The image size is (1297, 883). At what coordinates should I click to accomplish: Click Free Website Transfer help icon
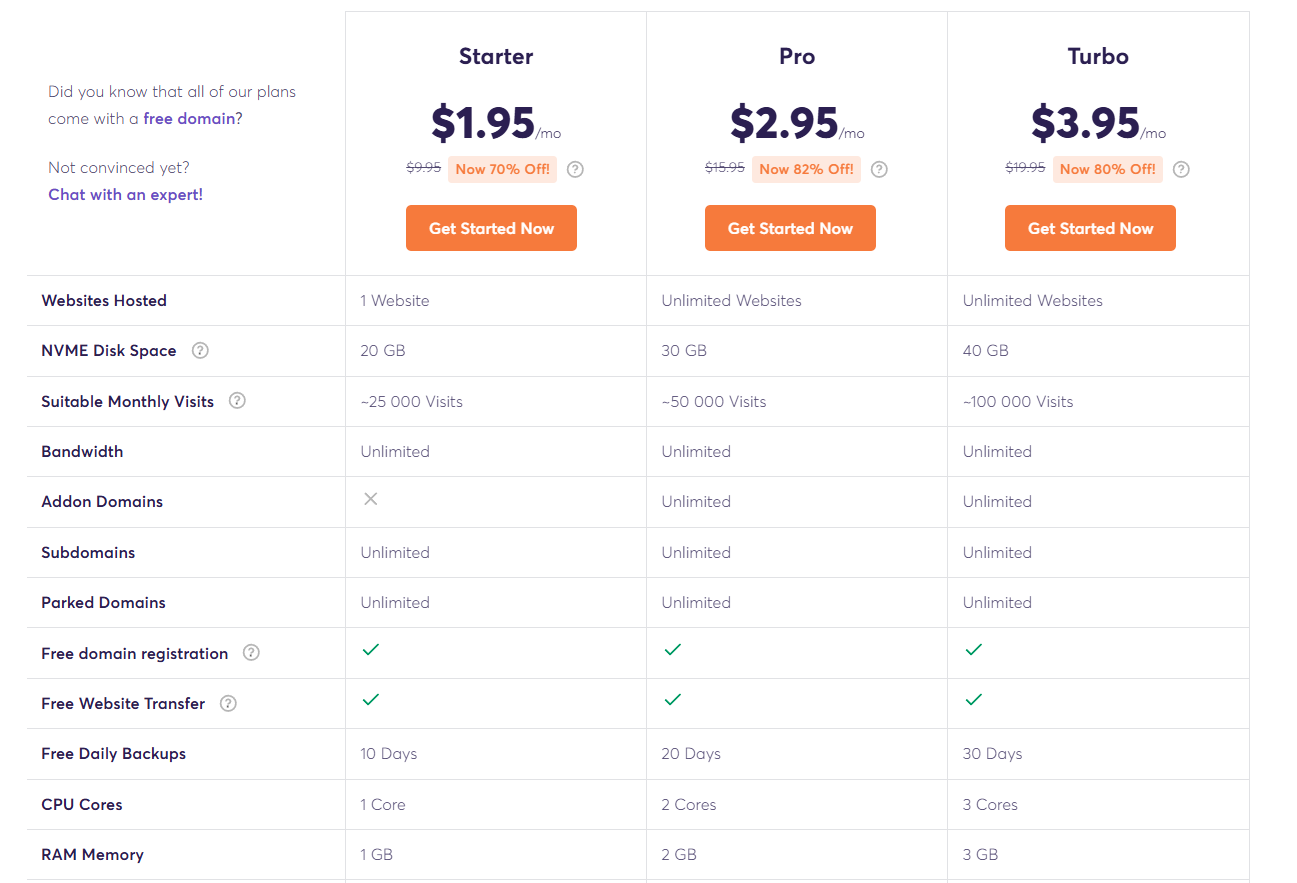tap(228, 703)
